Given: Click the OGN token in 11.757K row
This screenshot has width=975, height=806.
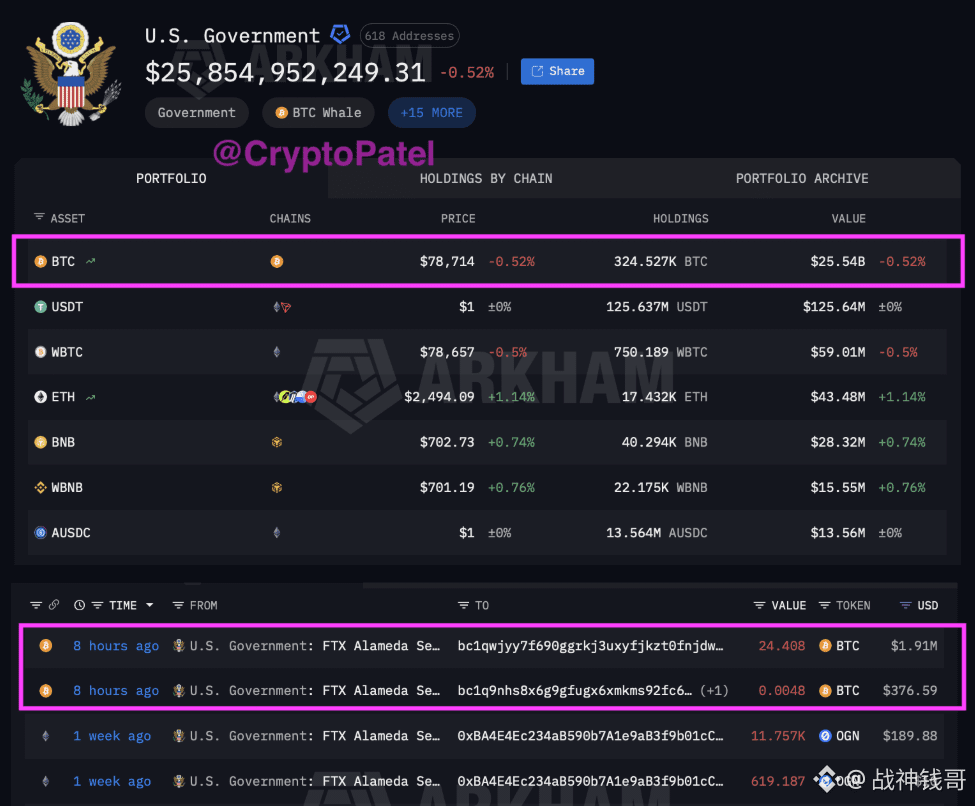Looking at the screenshot, I should click(x=839, y=736).
